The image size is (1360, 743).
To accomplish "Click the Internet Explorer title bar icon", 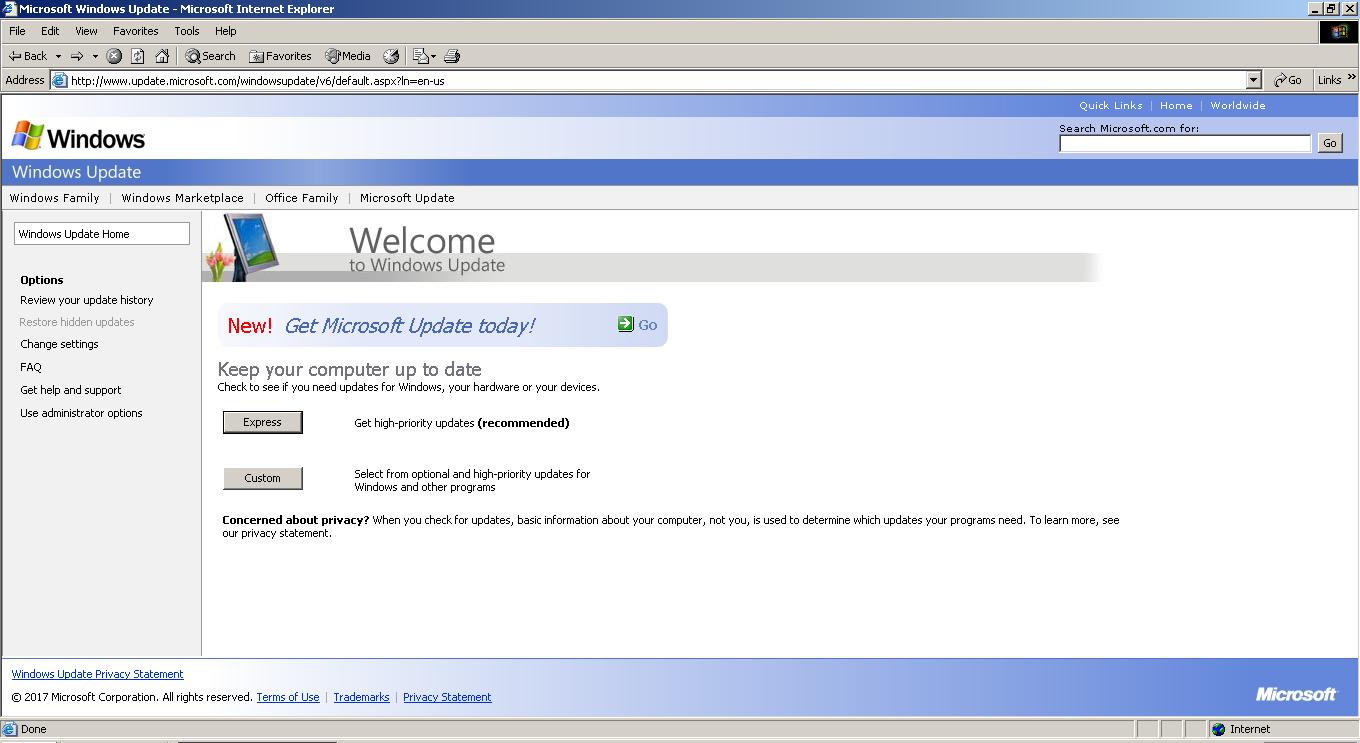I will 9,9.
